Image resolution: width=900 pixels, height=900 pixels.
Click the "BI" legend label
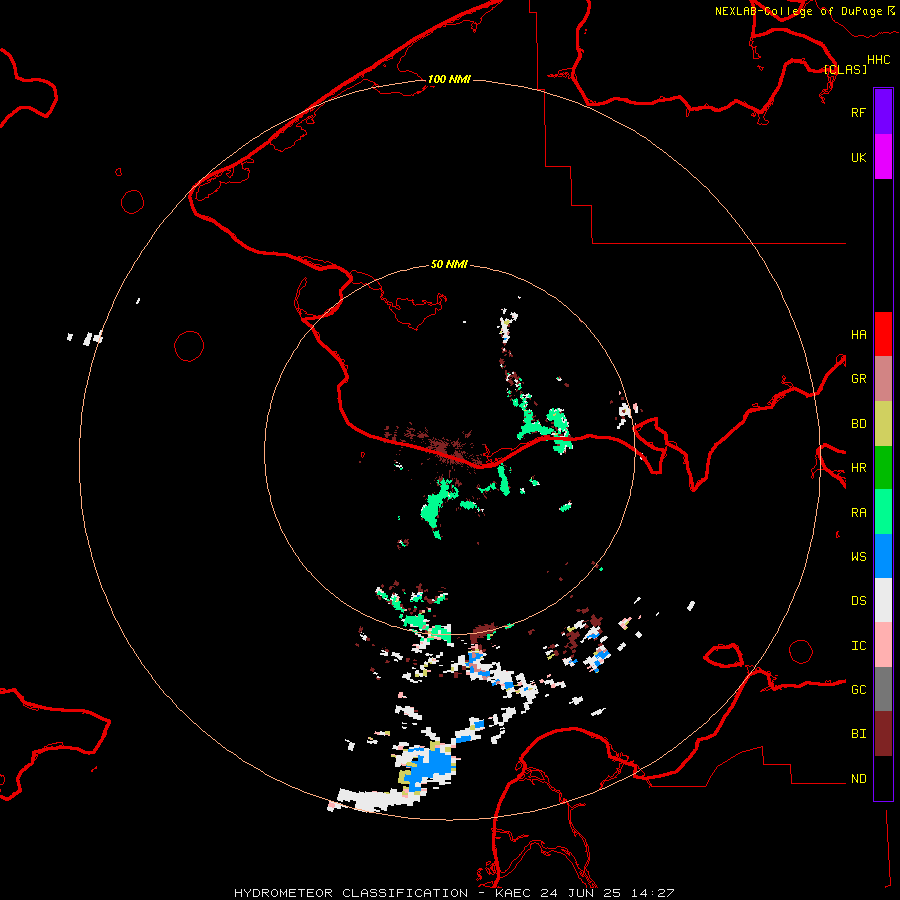point(858,734)
